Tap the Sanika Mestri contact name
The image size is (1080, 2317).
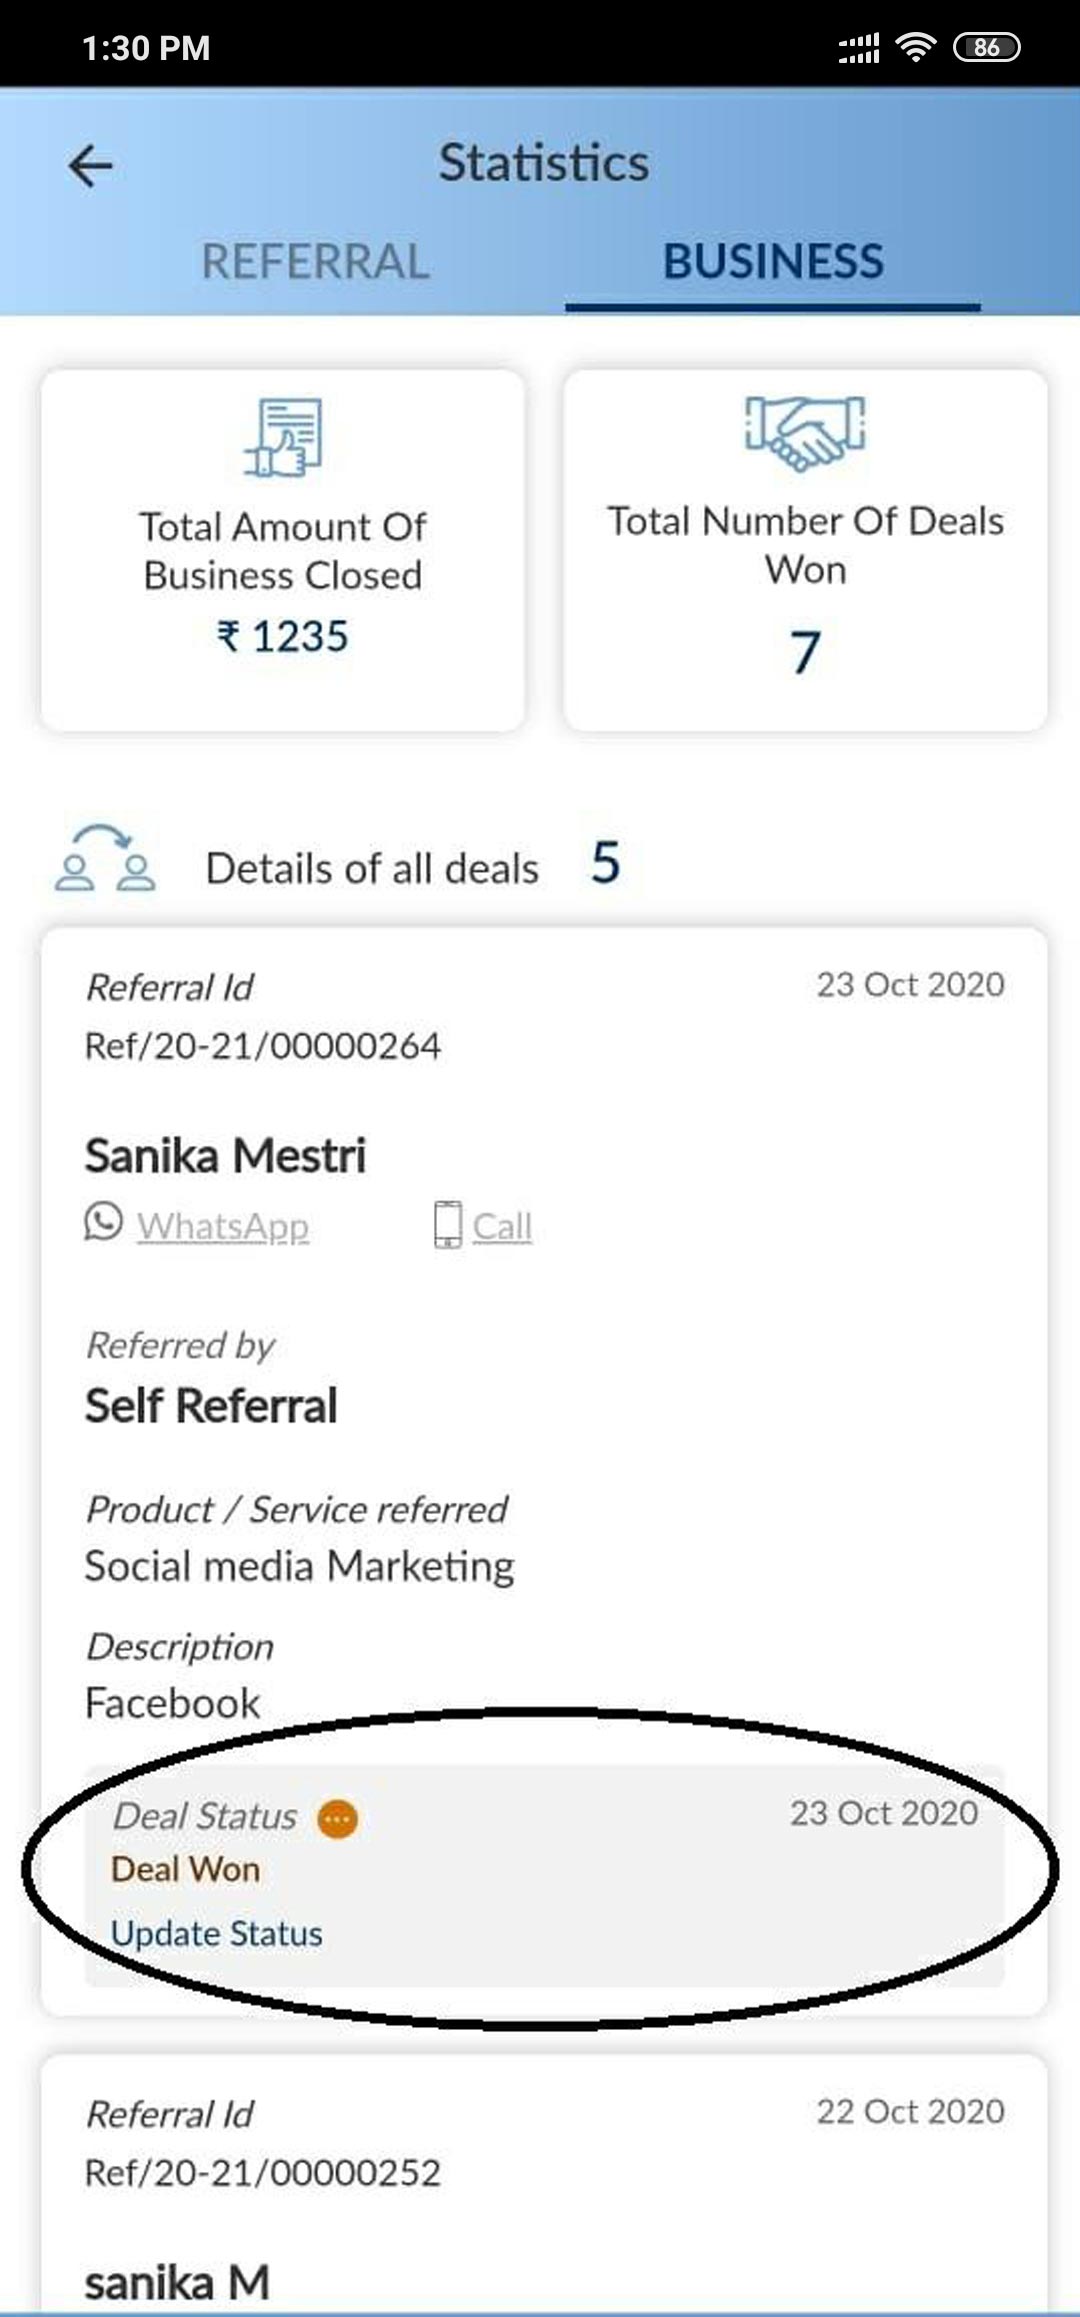[225, 1156]
